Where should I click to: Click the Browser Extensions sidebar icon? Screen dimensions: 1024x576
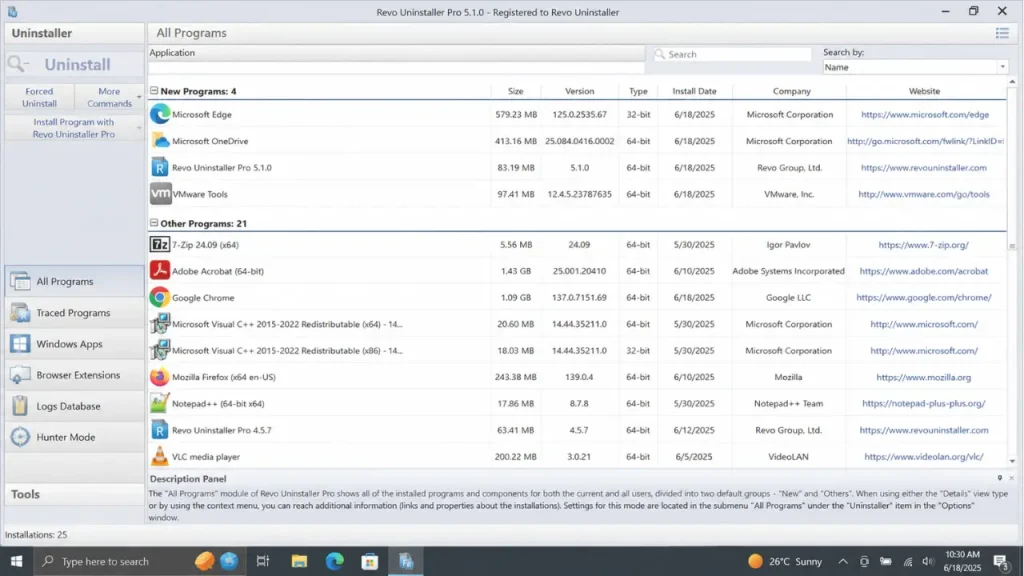pyautogui.click(x=20, y=376)
